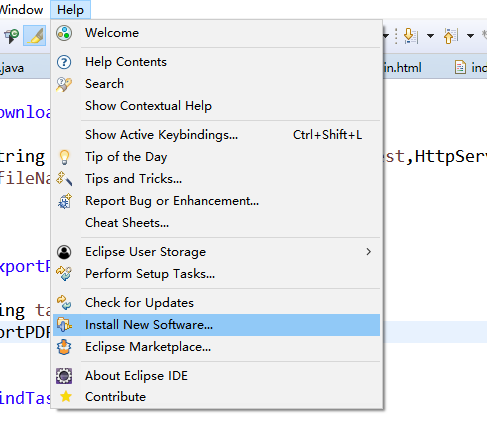Click the Search help icon

(64, 84)
